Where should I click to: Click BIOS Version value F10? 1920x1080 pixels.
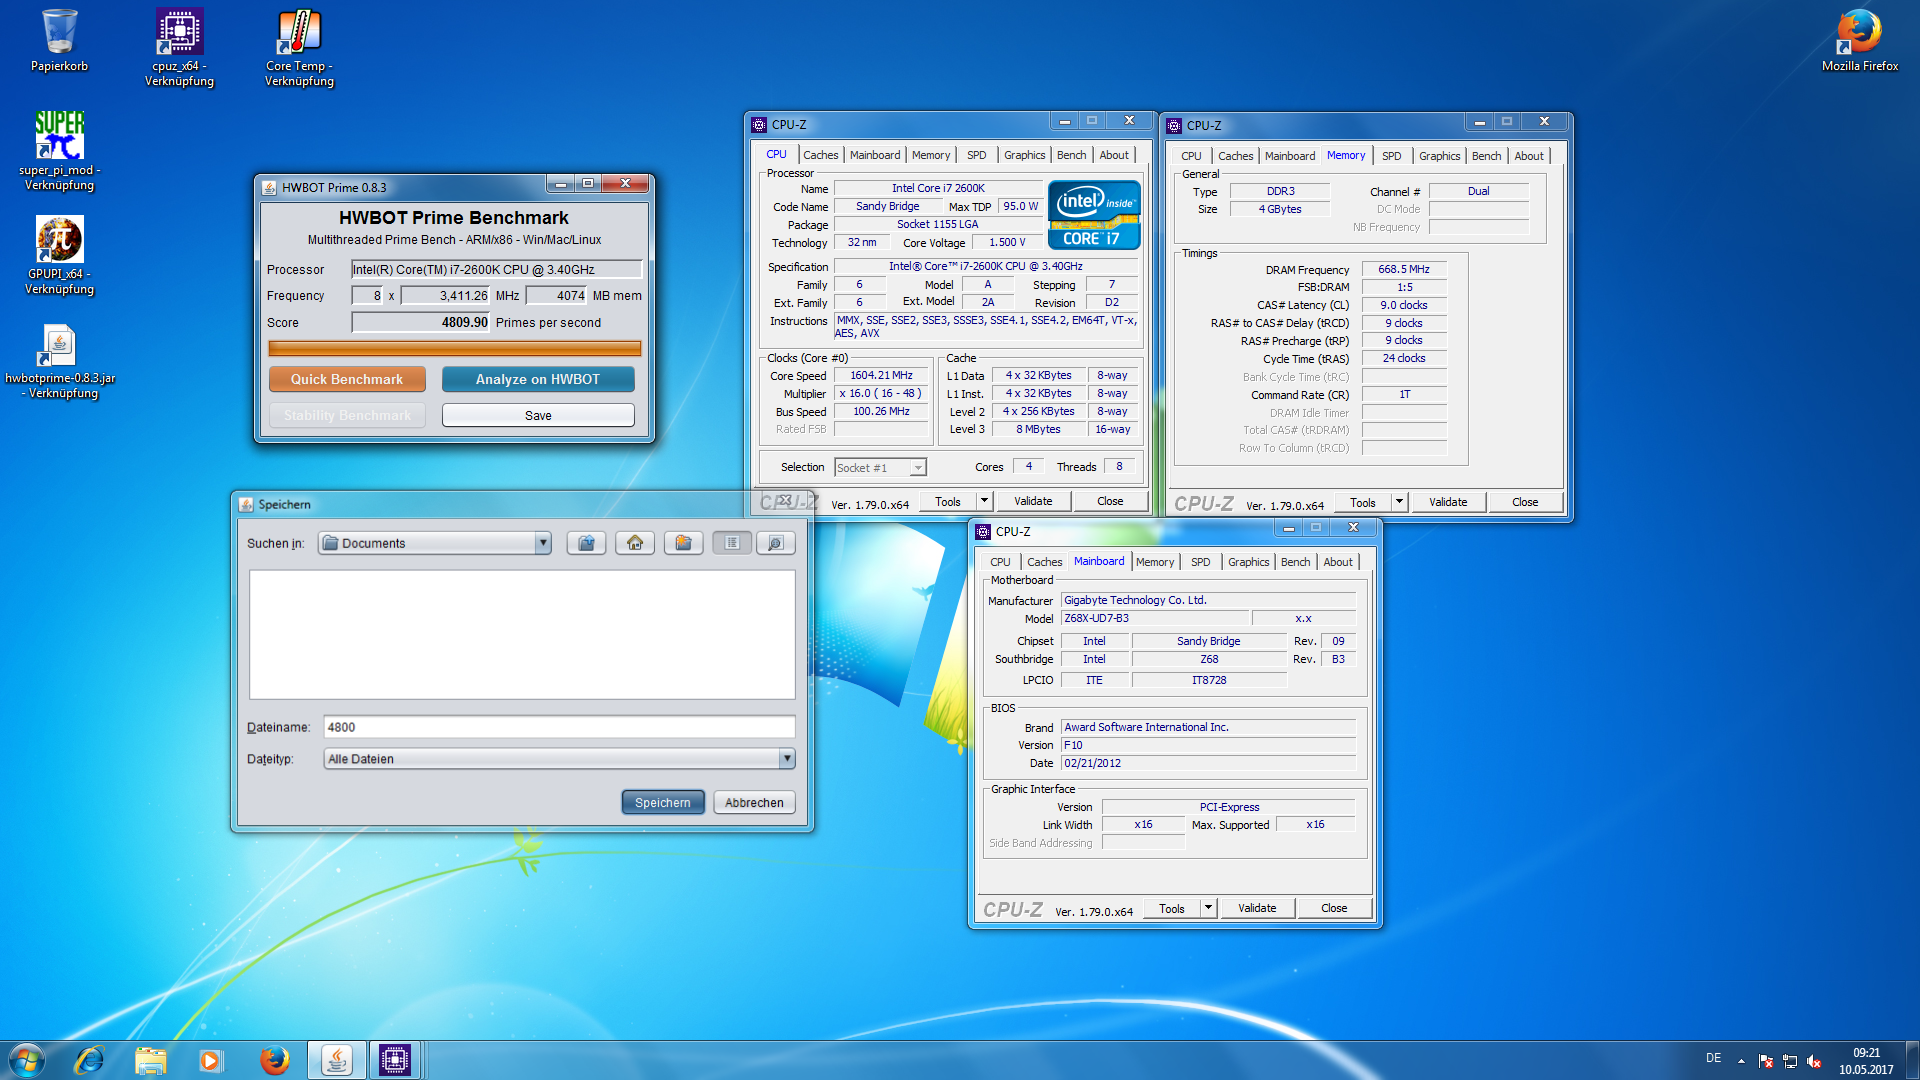[x=1208, y=745]
